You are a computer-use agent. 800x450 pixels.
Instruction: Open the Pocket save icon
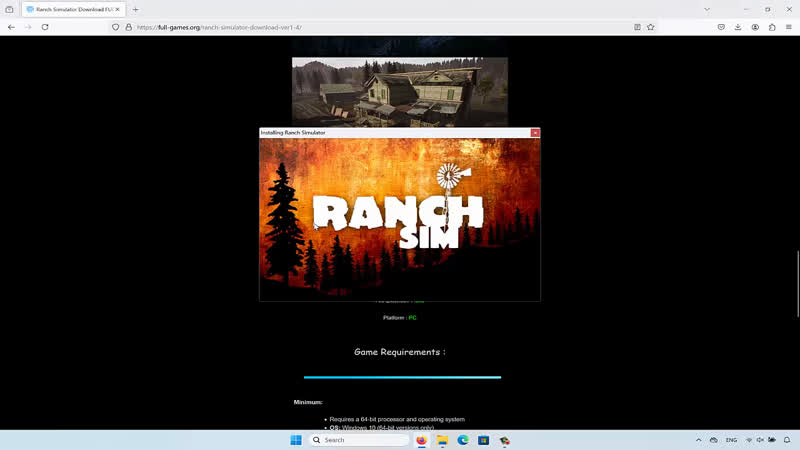(721, 27)
